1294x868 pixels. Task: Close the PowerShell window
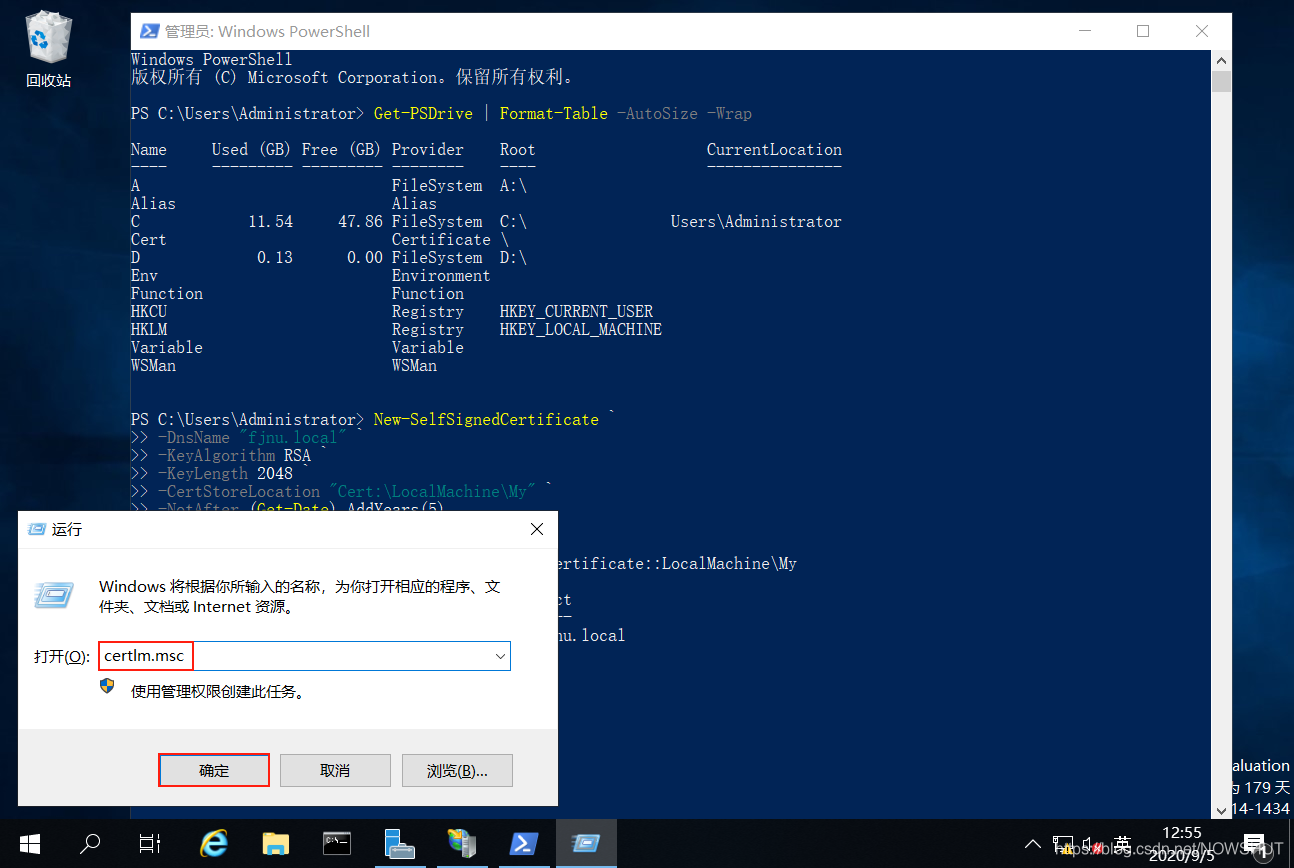(1202, 31)
